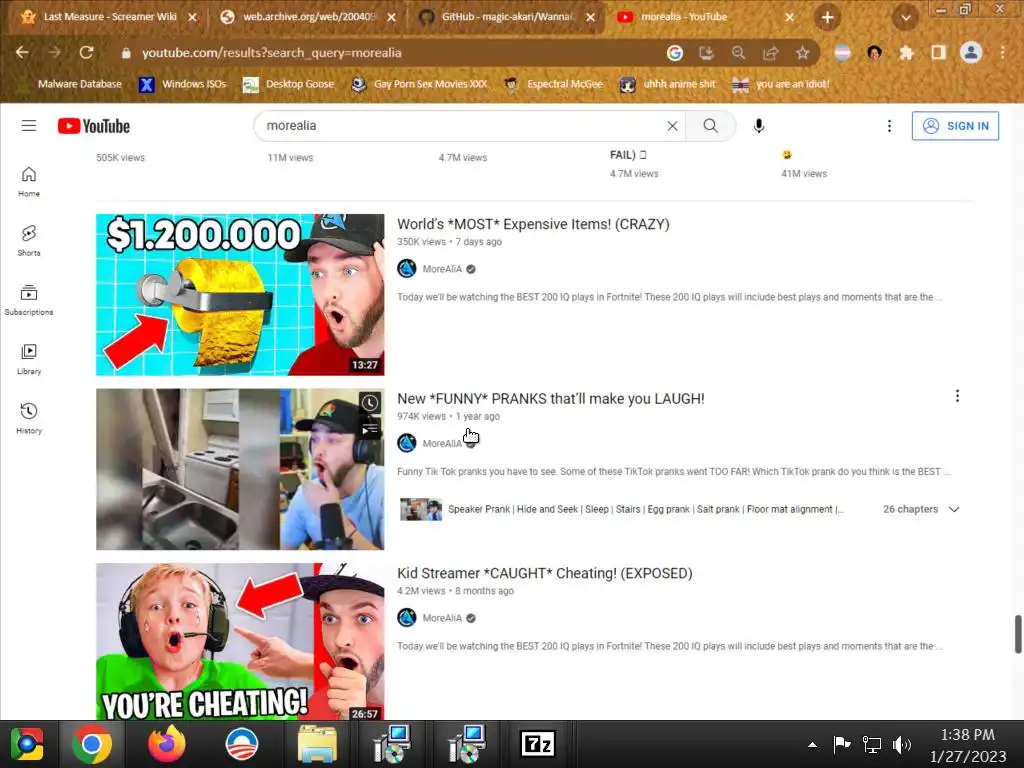
Task: Expand the 26 chapters list
Action: [954, 509]
